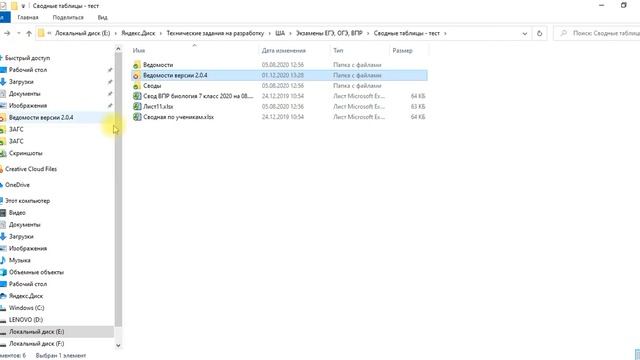This screenshot has height=360, width=640.
Task: Expand quick access toolbar customize arrow
Action: click(x=23, y=6)
